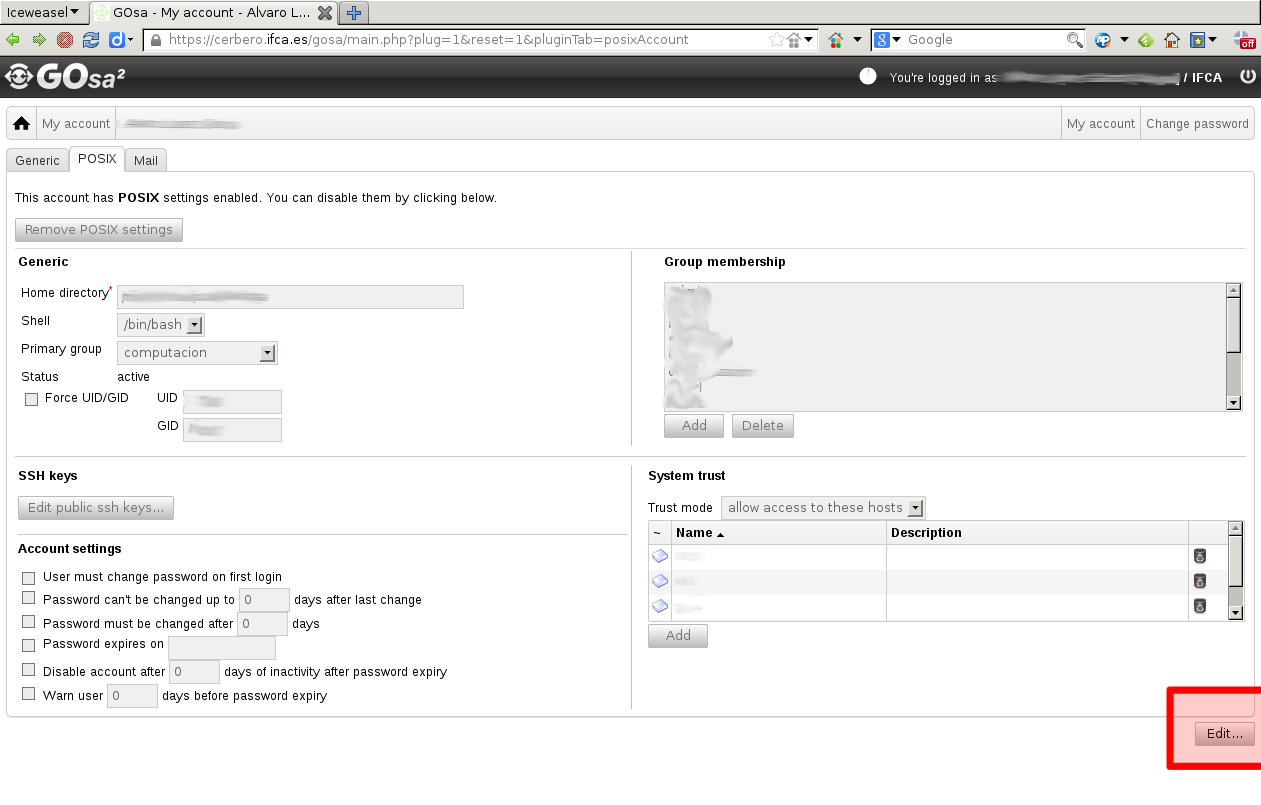Expand the Primary group computacion dropdown
Screen dimensions: 1261x805
click(x=197, y=353)
